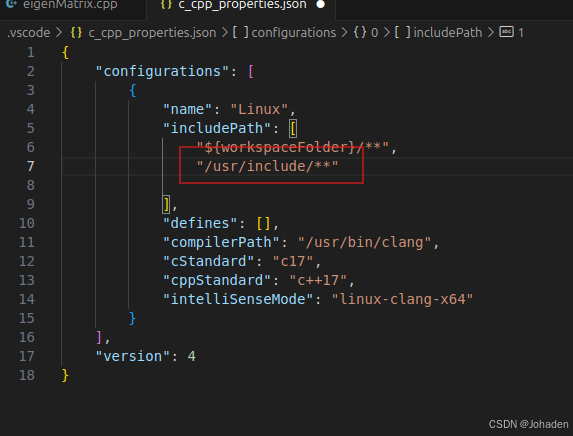The height and width of the screenshot is (436, 573).
Task: Open the breadcrumb index 1 item
Action: pos(521,33)
